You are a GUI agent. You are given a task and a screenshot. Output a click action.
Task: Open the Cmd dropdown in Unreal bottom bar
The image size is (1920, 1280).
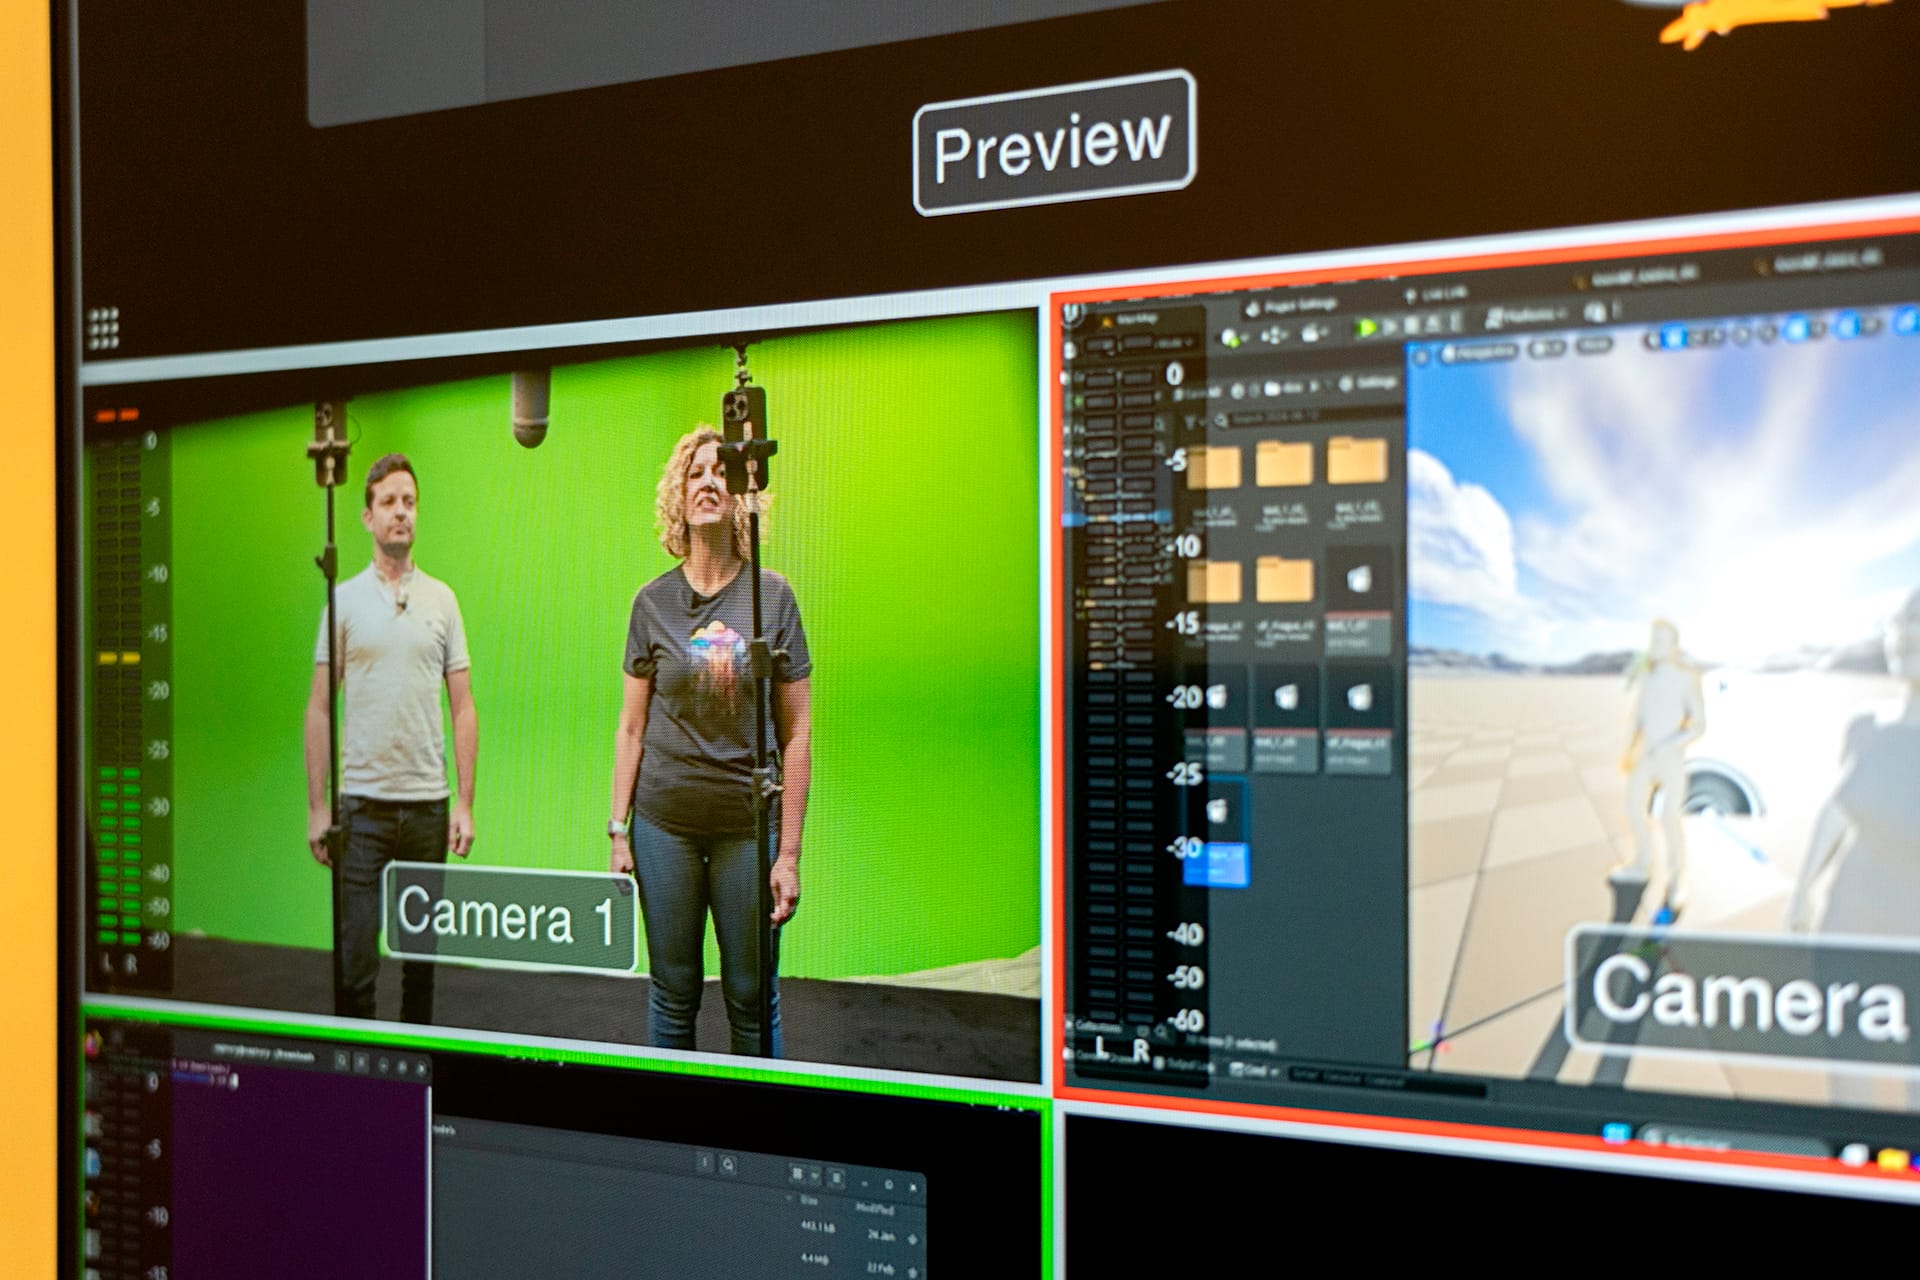click(1254, 1070)
